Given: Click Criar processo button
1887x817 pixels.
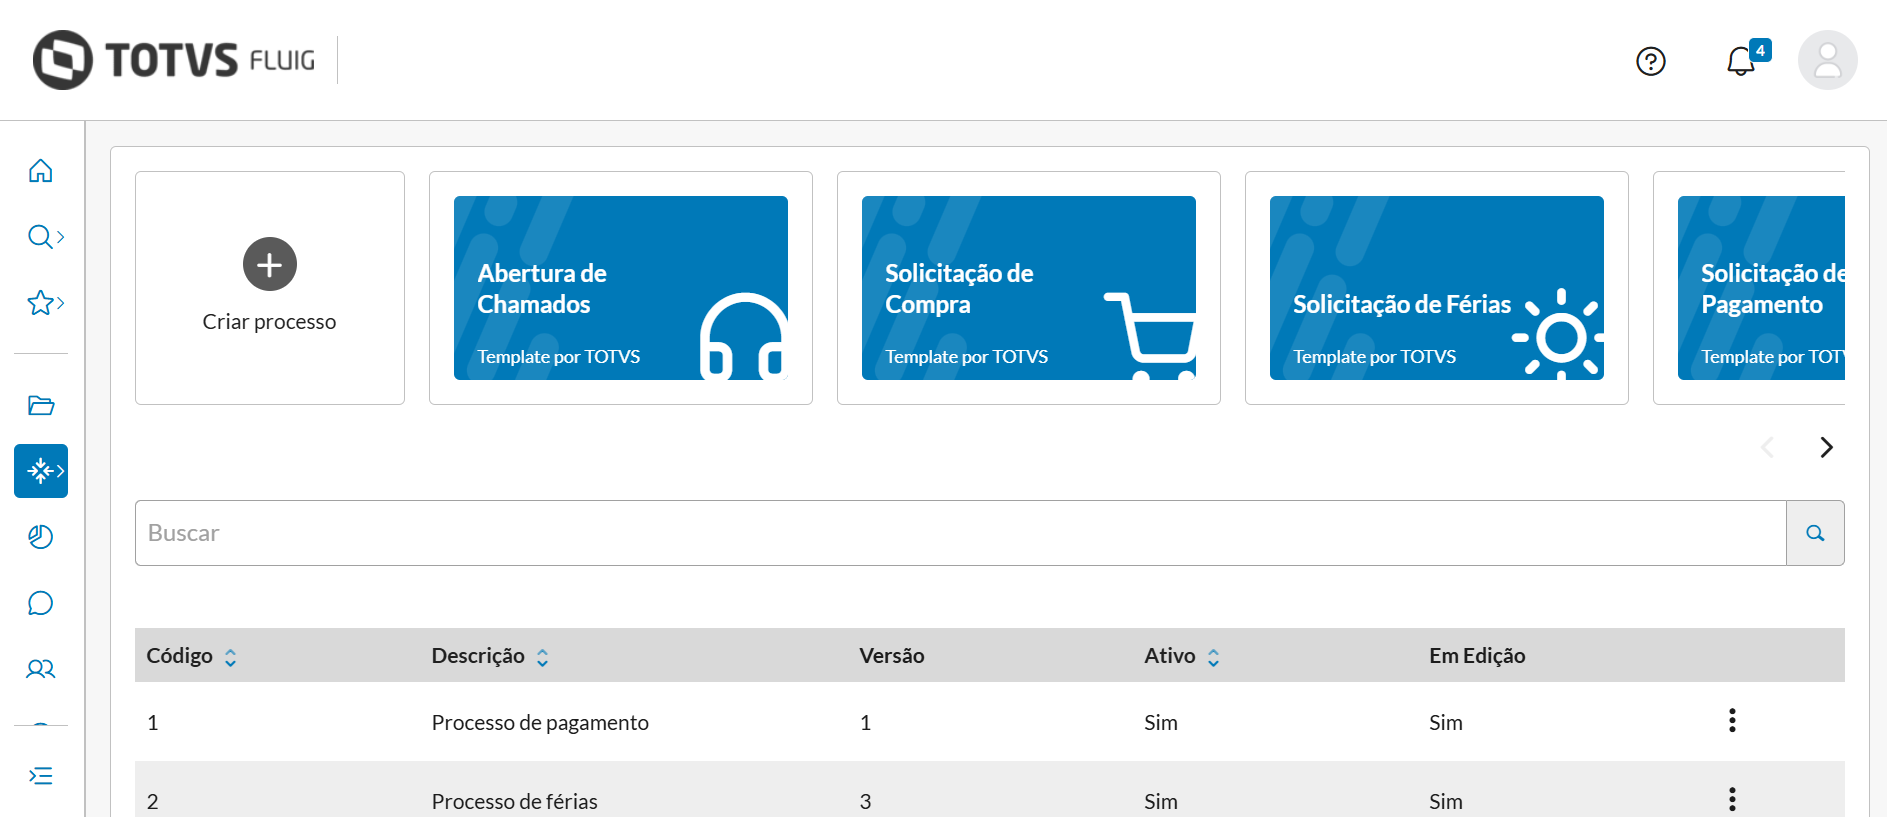Looking at the screenshot, I should (x=270, y=287).
